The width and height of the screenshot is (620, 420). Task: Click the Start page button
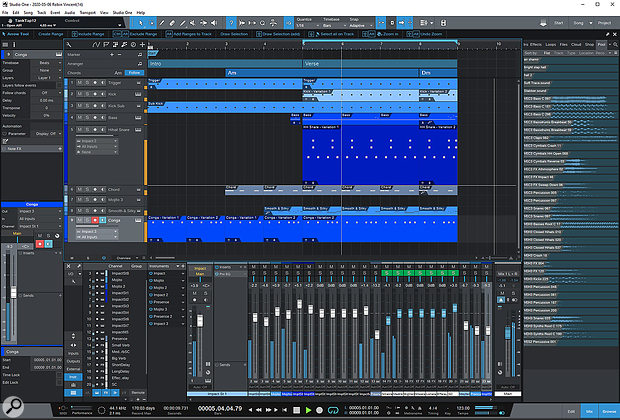[559, 23]
